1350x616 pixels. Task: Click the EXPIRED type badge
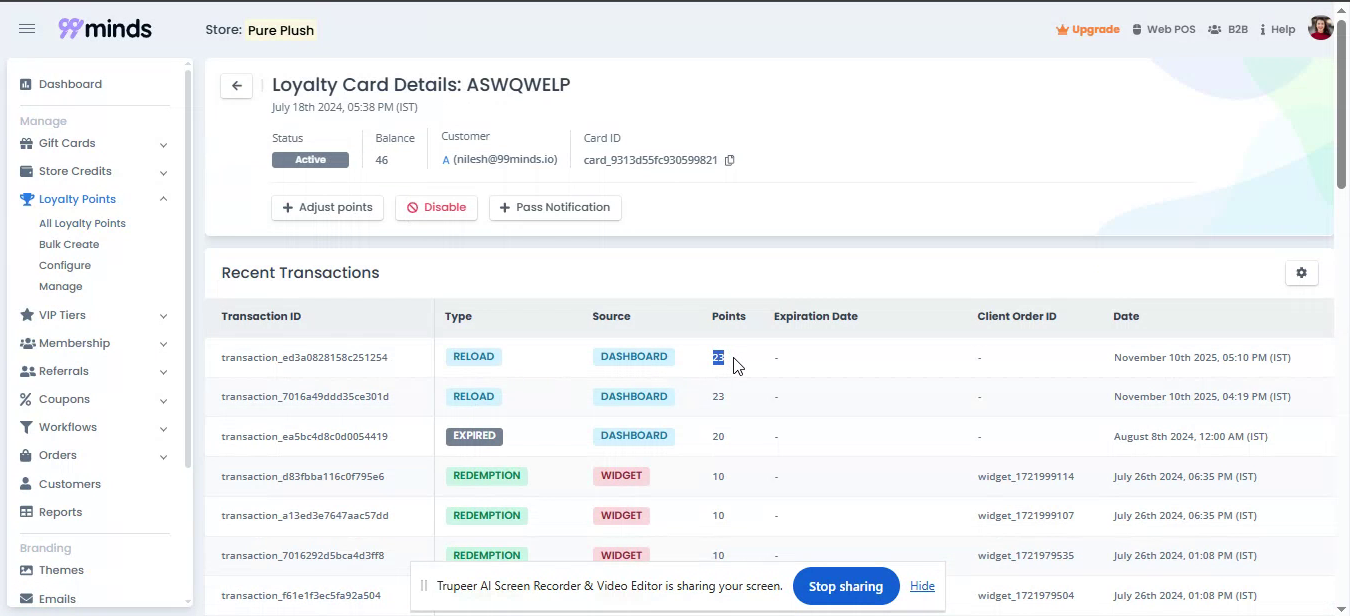click(474, 436)
